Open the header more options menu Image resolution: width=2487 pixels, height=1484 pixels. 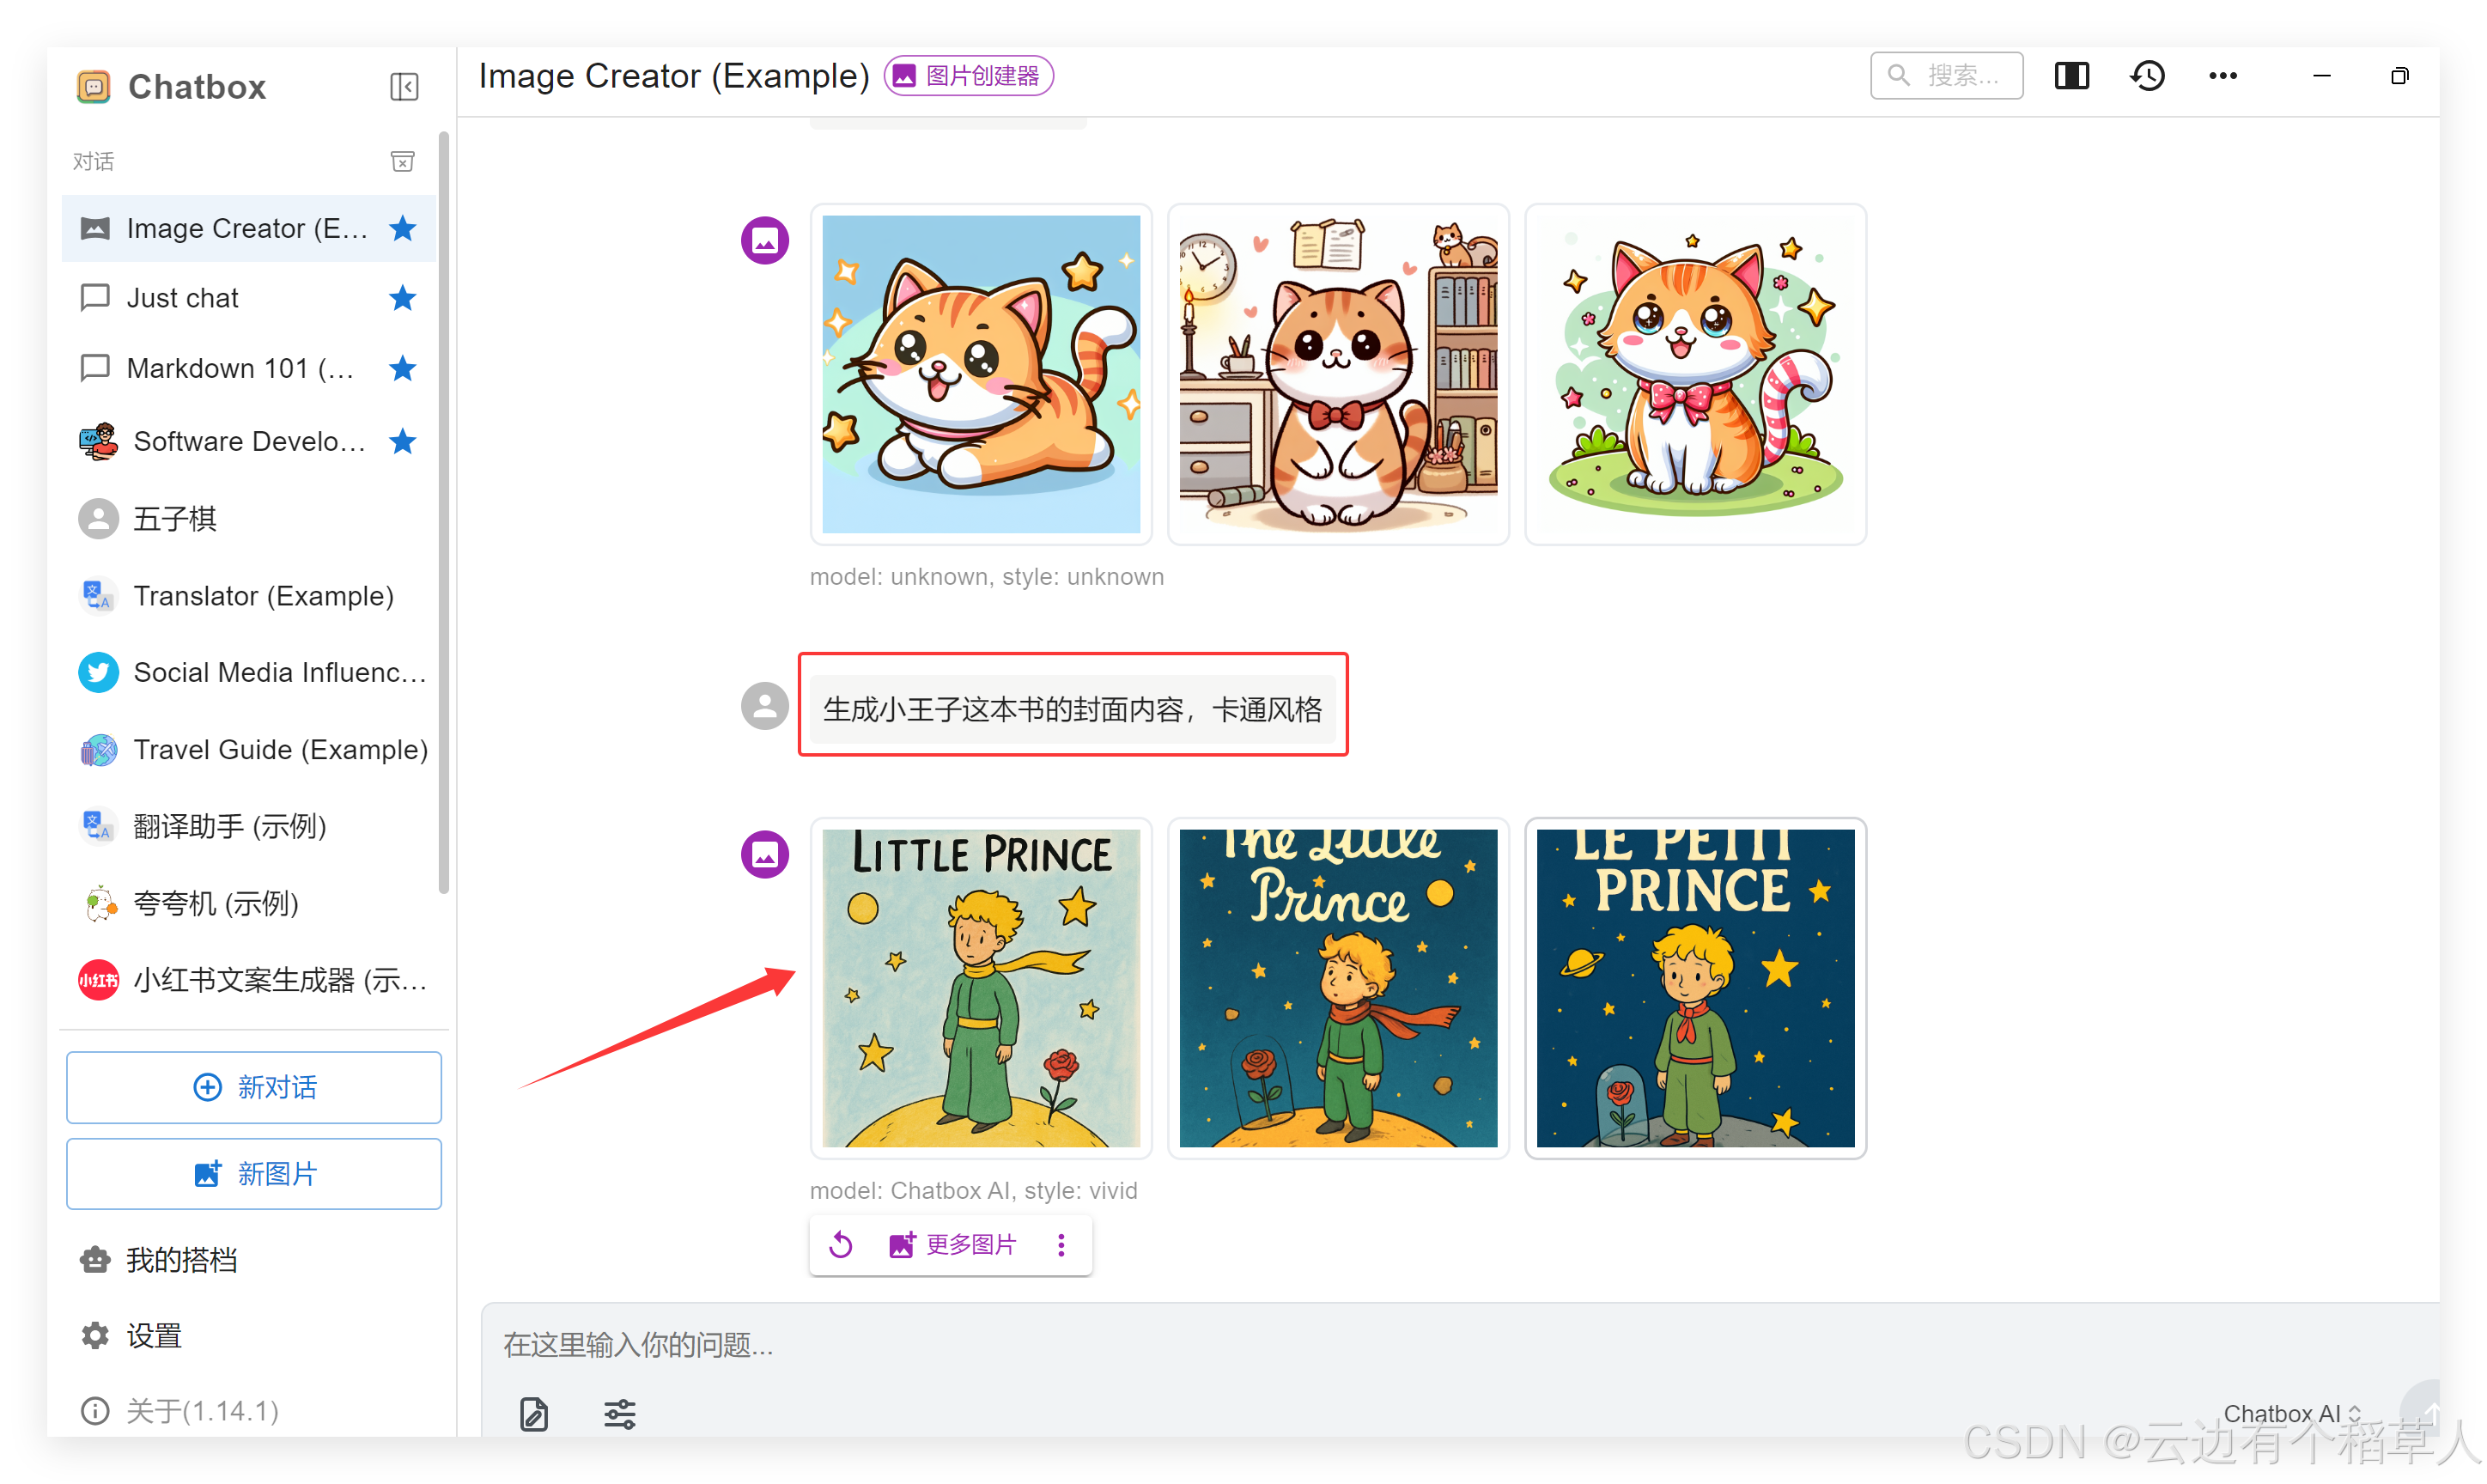2222,76
